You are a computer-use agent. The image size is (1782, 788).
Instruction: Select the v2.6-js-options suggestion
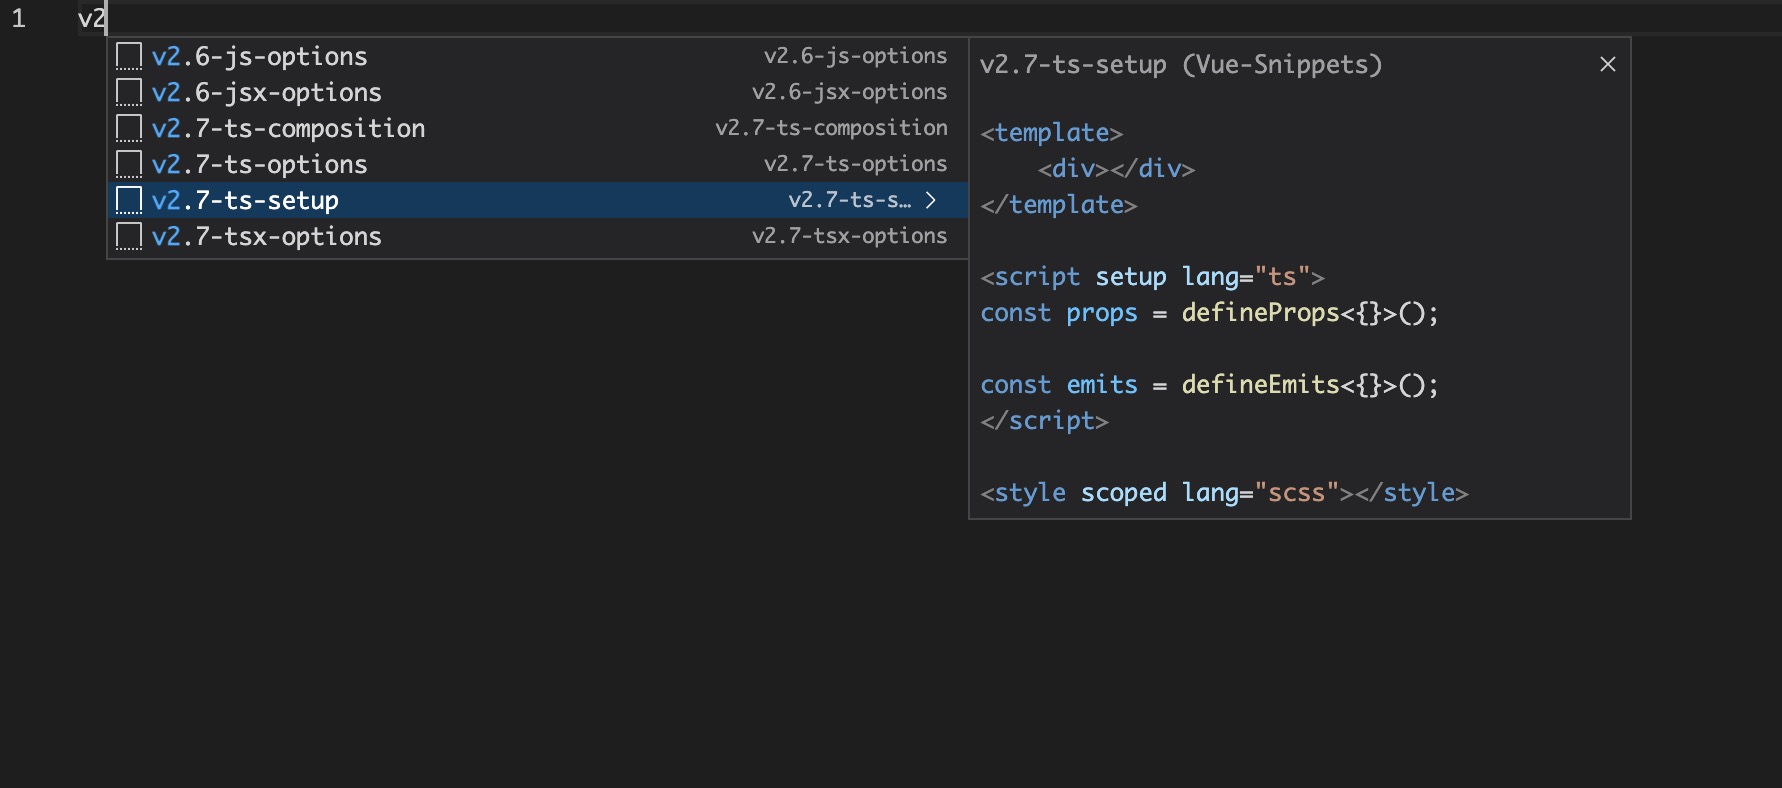(x=260, y=57)
